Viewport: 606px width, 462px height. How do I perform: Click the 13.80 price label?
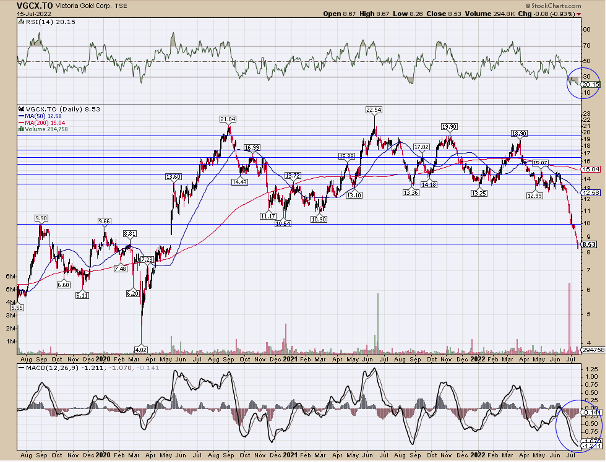click(x=173, y=177)
